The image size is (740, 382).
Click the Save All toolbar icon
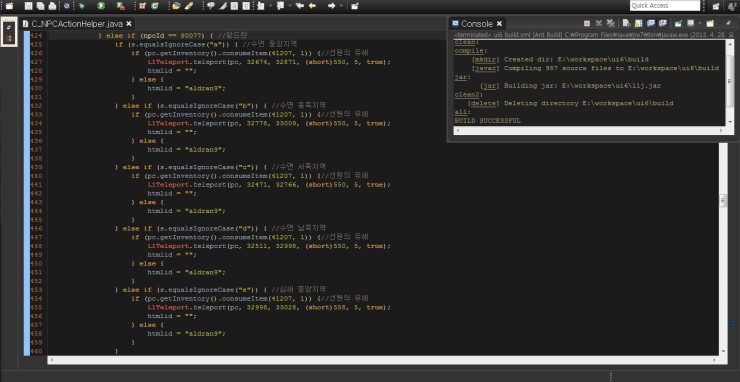(x=41, y=6)
